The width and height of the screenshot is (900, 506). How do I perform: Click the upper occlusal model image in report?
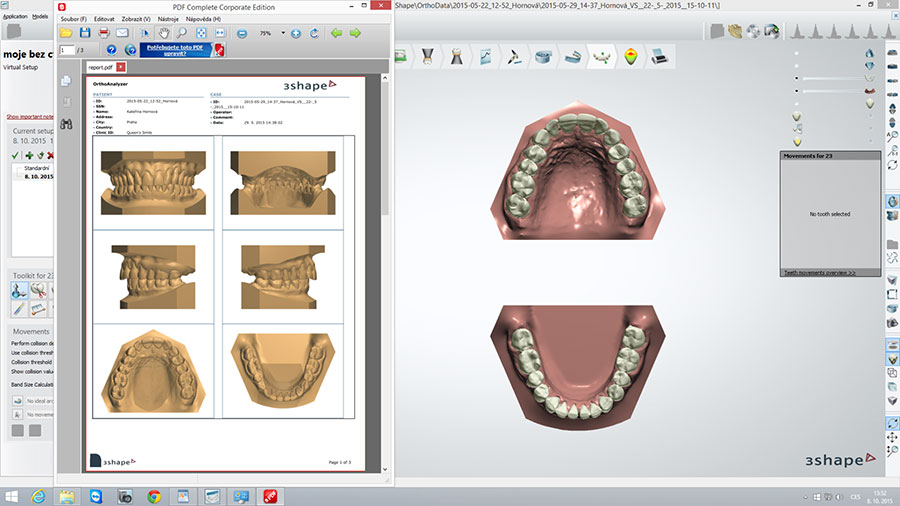(153, 371)
